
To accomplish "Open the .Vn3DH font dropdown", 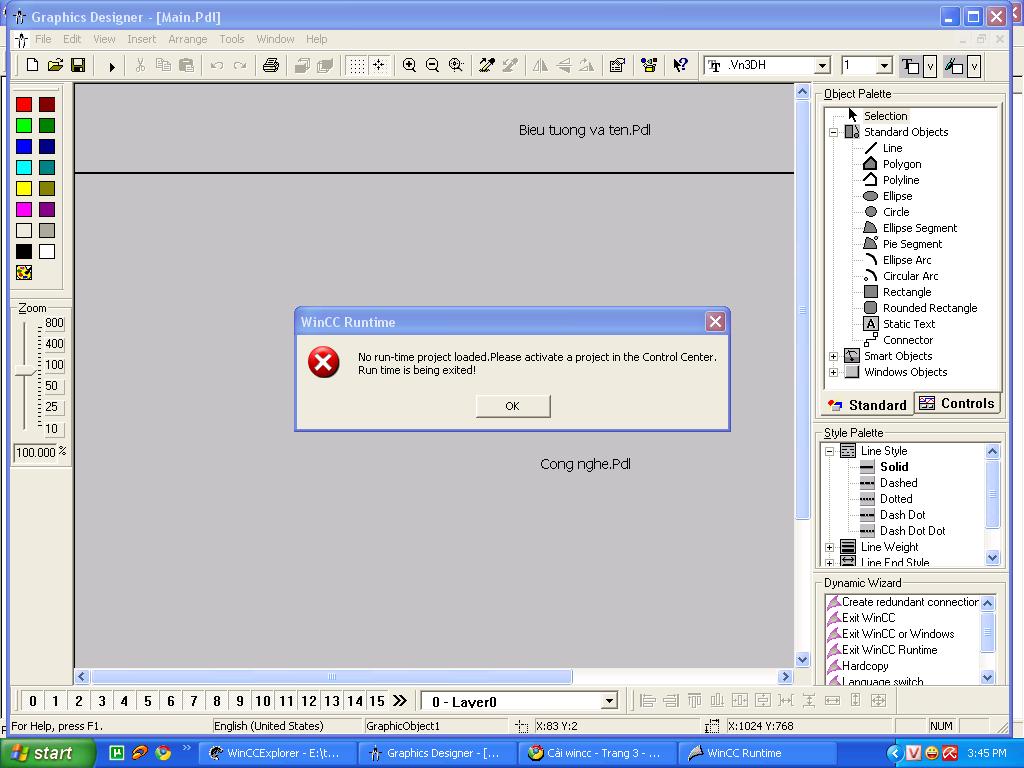I will coord(822,66).
